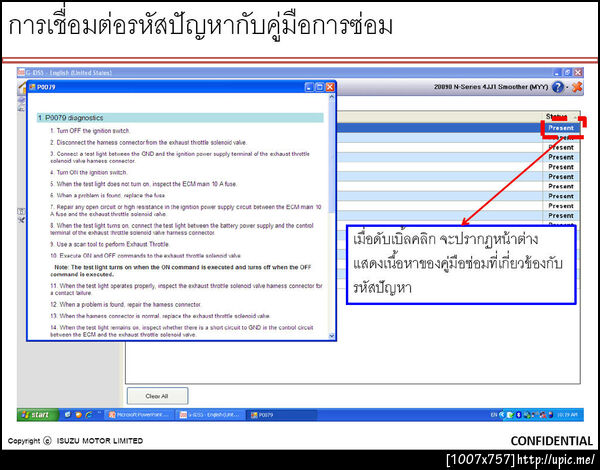Click the P0079 window scrollbar down arrow
600x470 pixels.
(x=331, y=336)
